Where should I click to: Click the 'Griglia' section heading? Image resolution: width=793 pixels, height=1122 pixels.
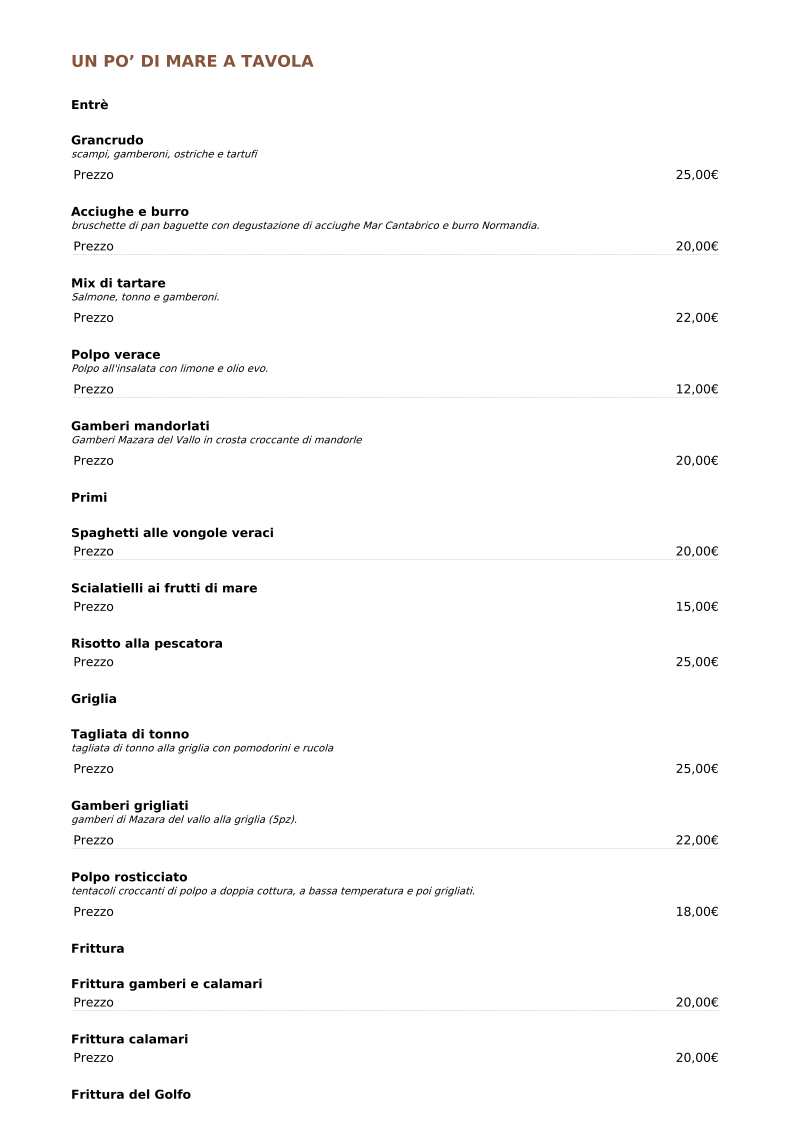(94, 699)
